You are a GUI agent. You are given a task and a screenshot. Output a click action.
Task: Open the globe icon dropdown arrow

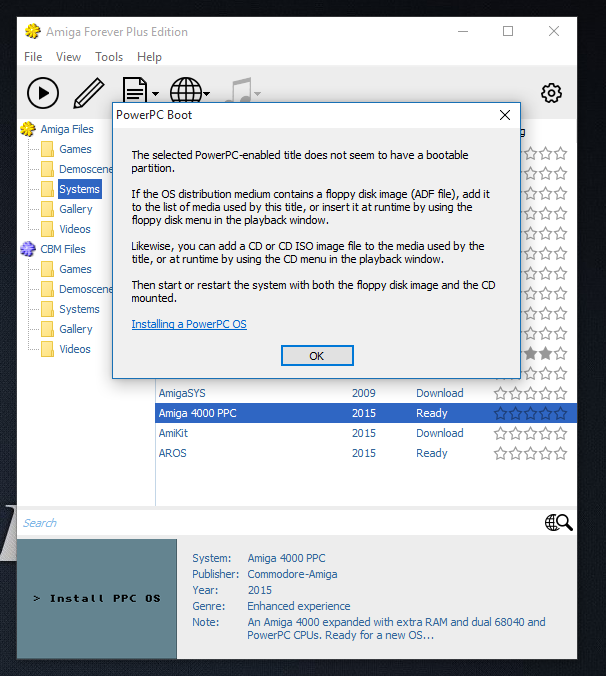206,94
